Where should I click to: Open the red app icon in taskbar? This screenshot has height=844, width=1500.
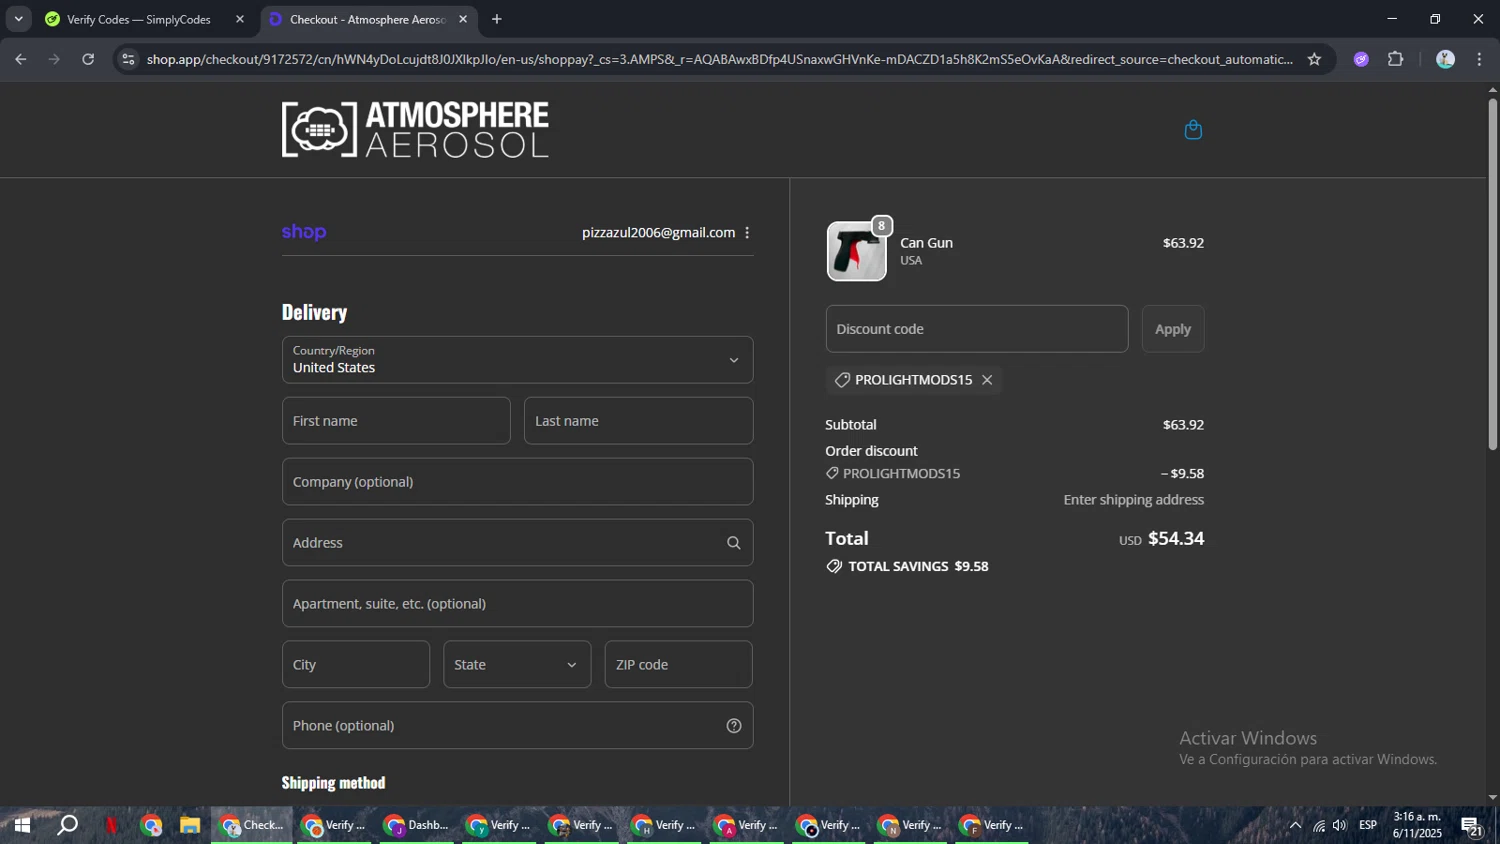[x=111, y=826]
